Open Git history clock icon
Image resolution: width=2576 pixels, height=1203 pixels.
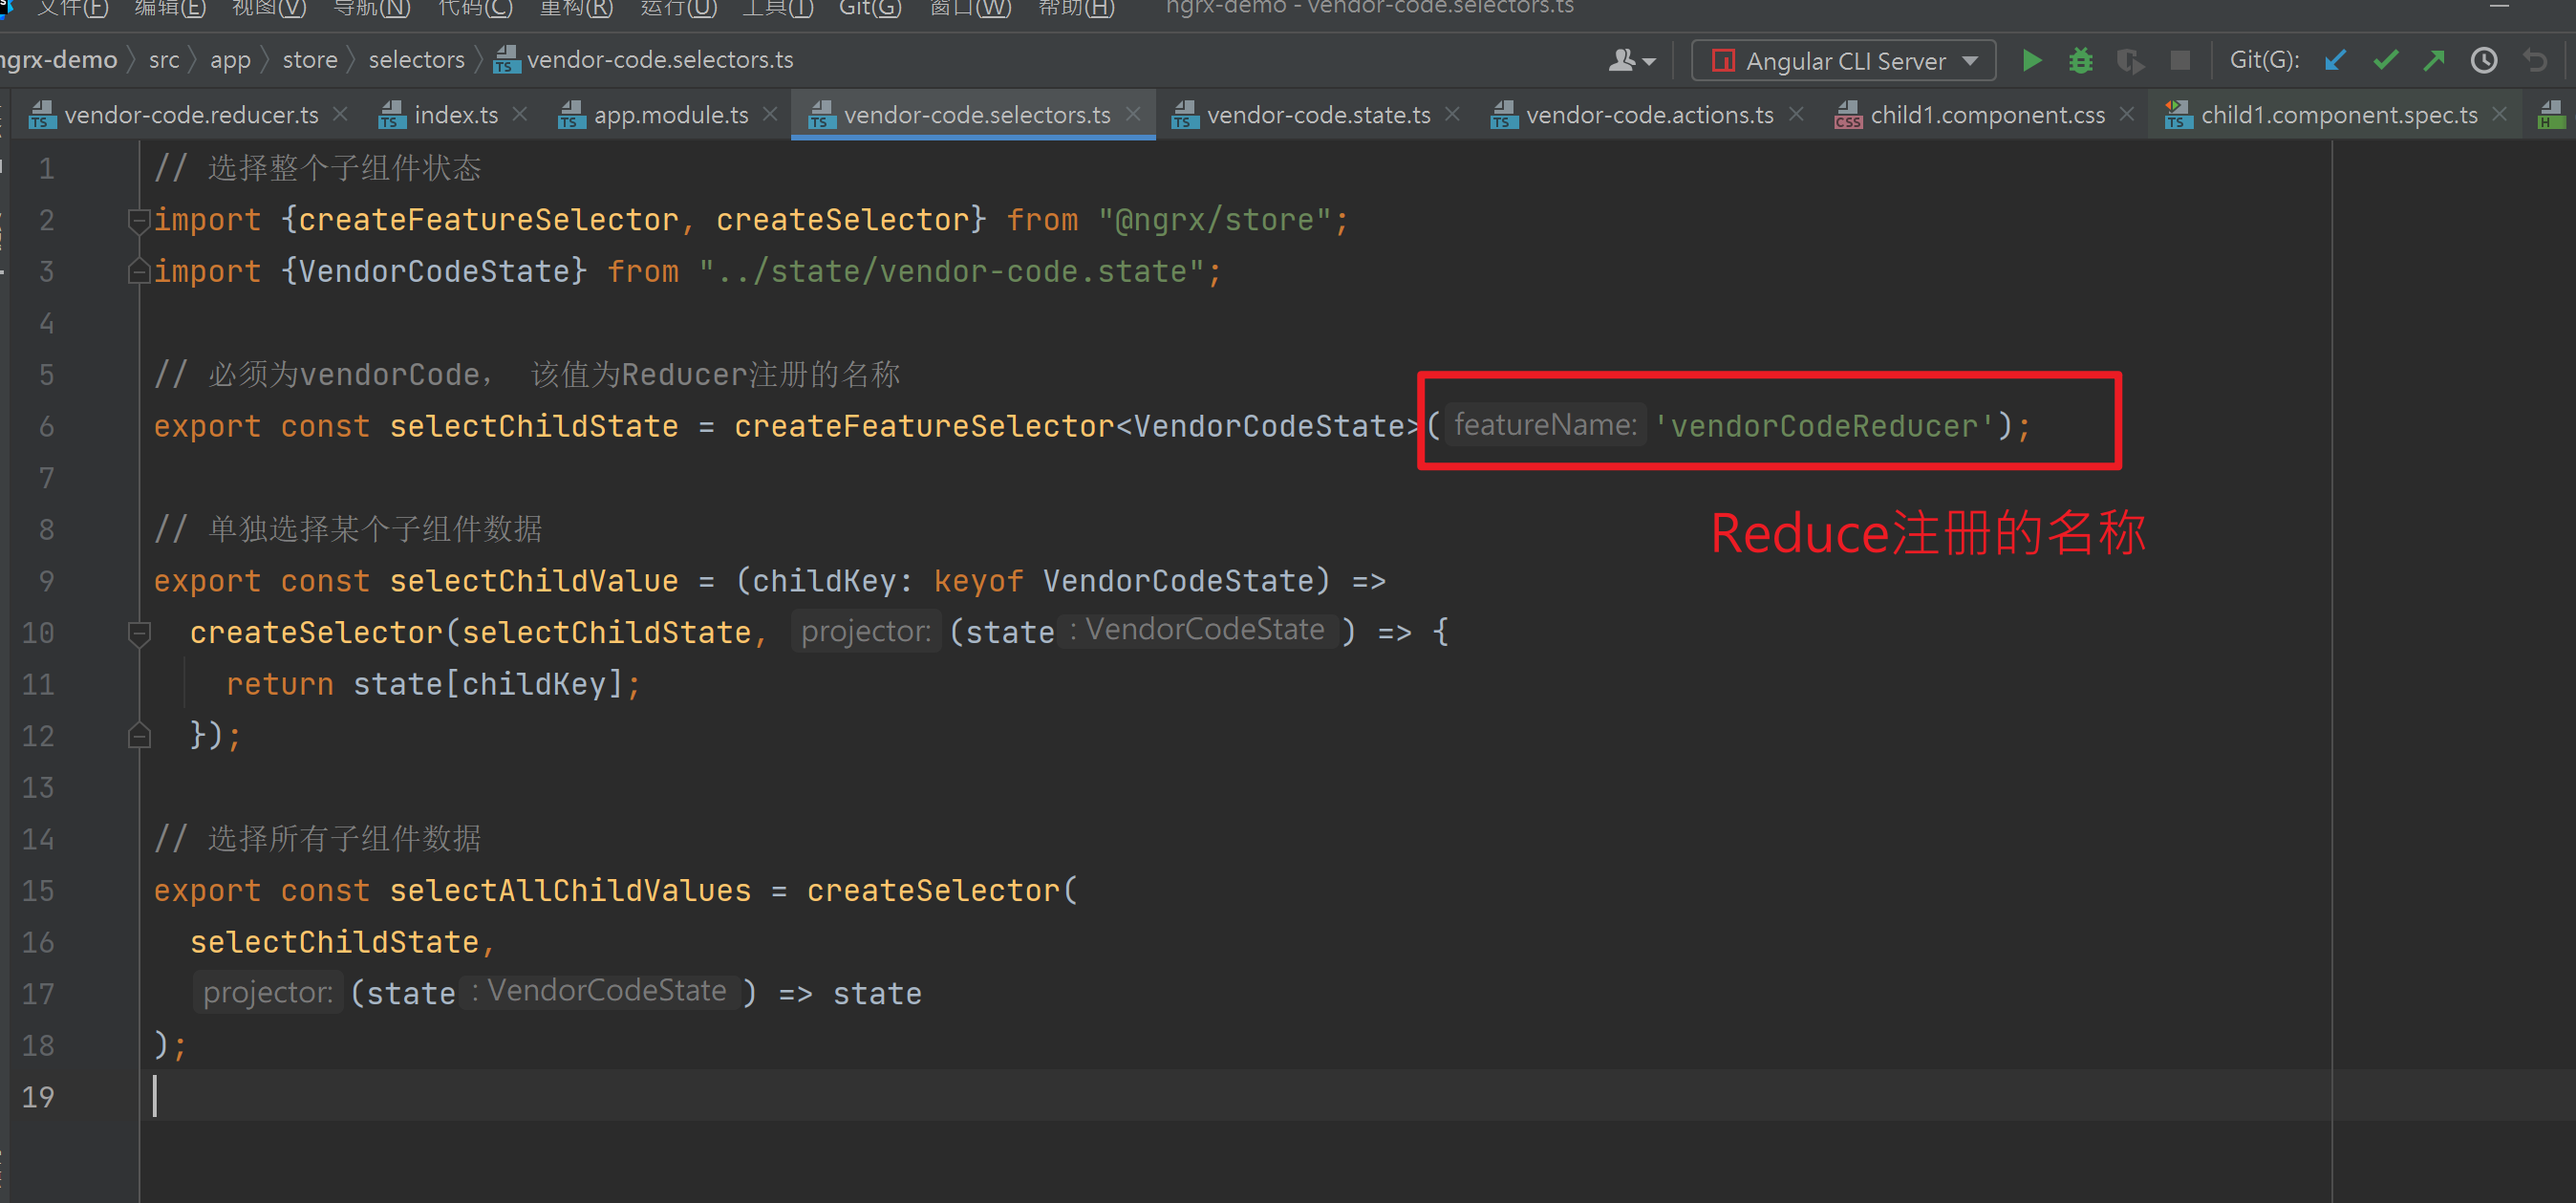2484,61
